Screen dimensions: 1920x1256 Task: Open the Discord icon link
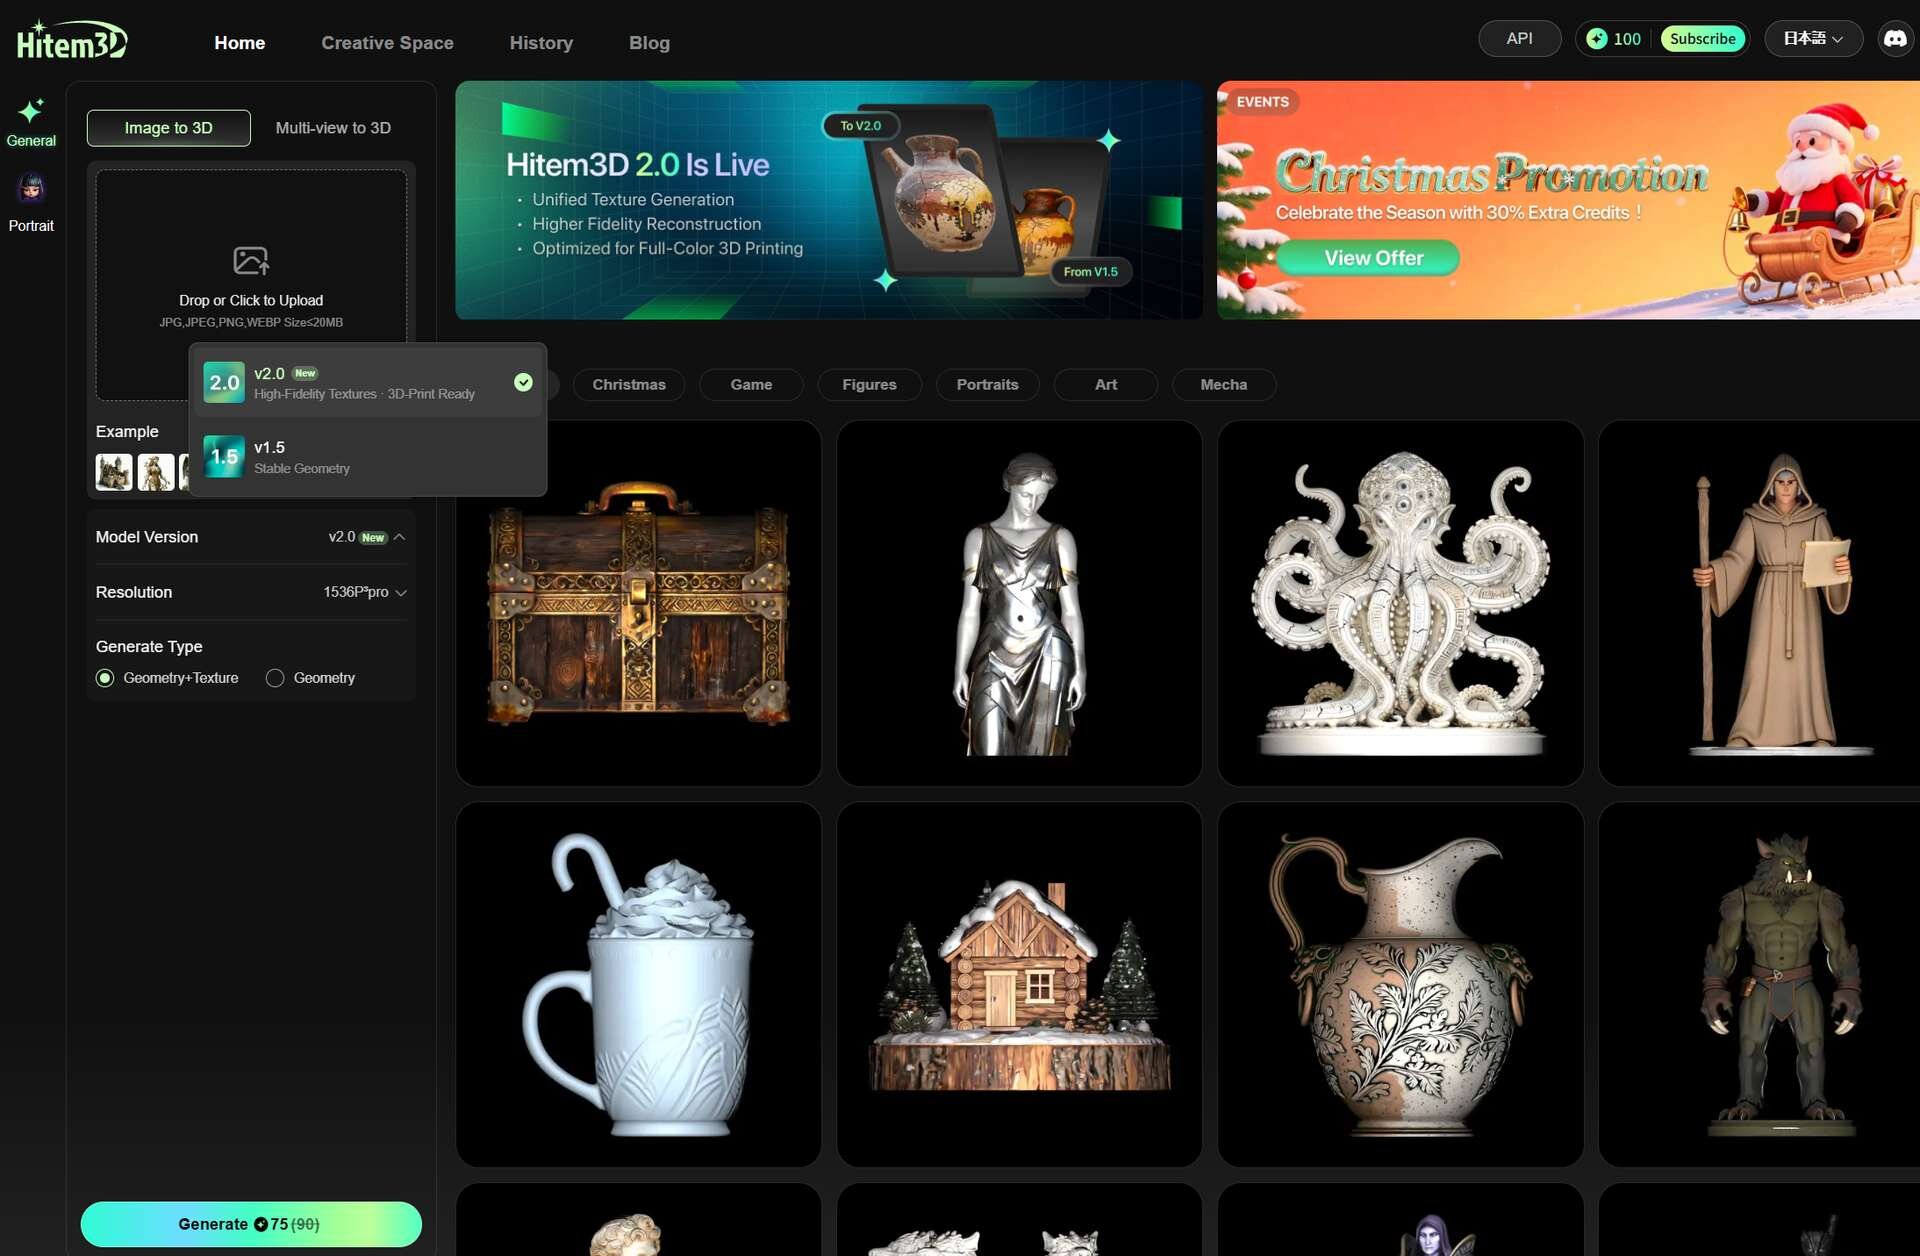pyautogui.click(x=1894, y=39)
